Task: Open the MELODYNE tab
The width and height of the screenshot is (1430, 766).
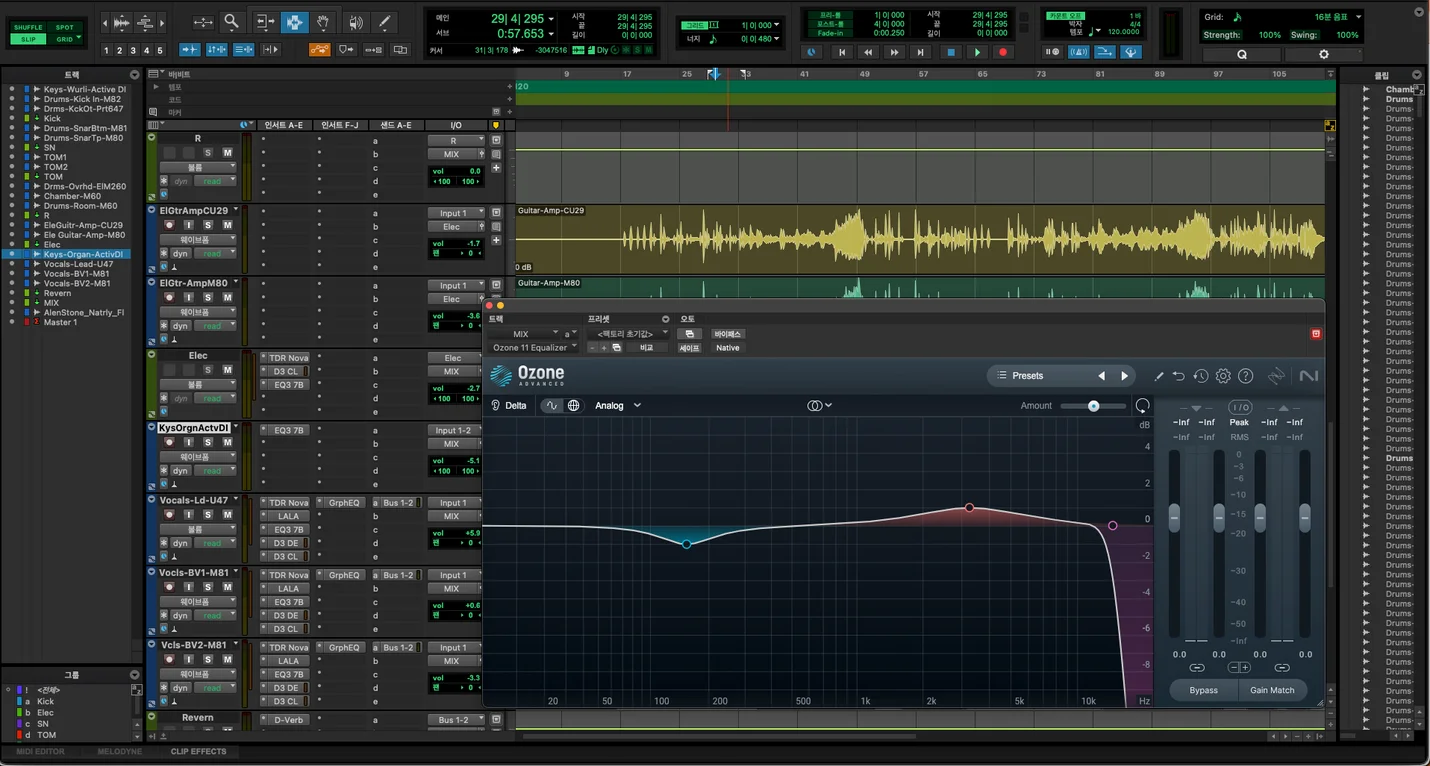Action: coord(119,751)
